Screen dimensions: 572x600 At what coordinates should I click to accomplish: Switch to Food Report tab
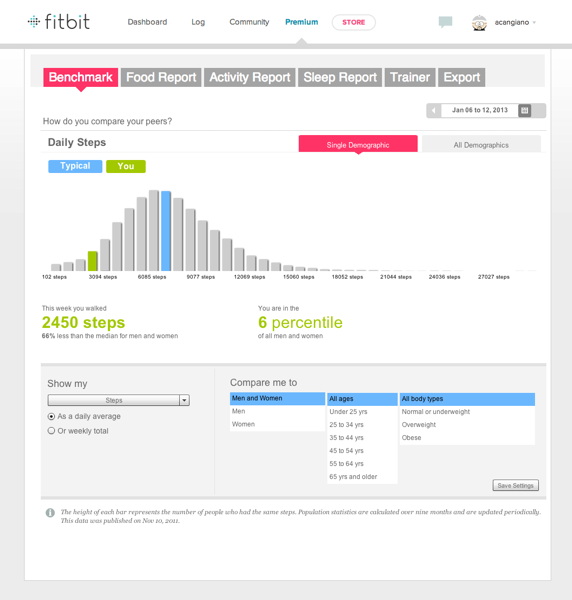click(x=161, y=77)
